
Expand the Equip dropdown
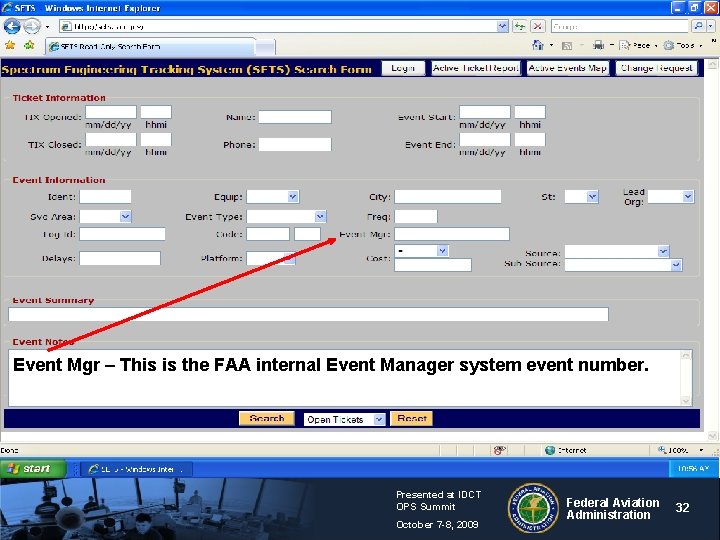point(293,197)
